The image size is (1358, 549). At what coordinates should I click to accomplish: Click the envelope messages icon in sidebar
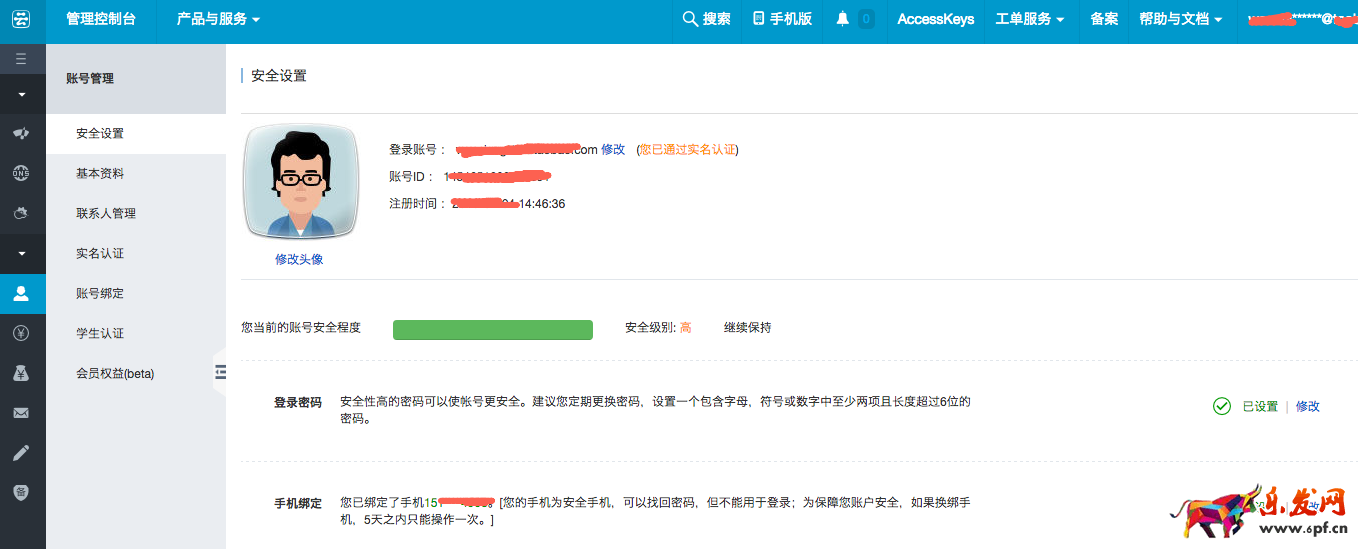(x=21, y=413)
